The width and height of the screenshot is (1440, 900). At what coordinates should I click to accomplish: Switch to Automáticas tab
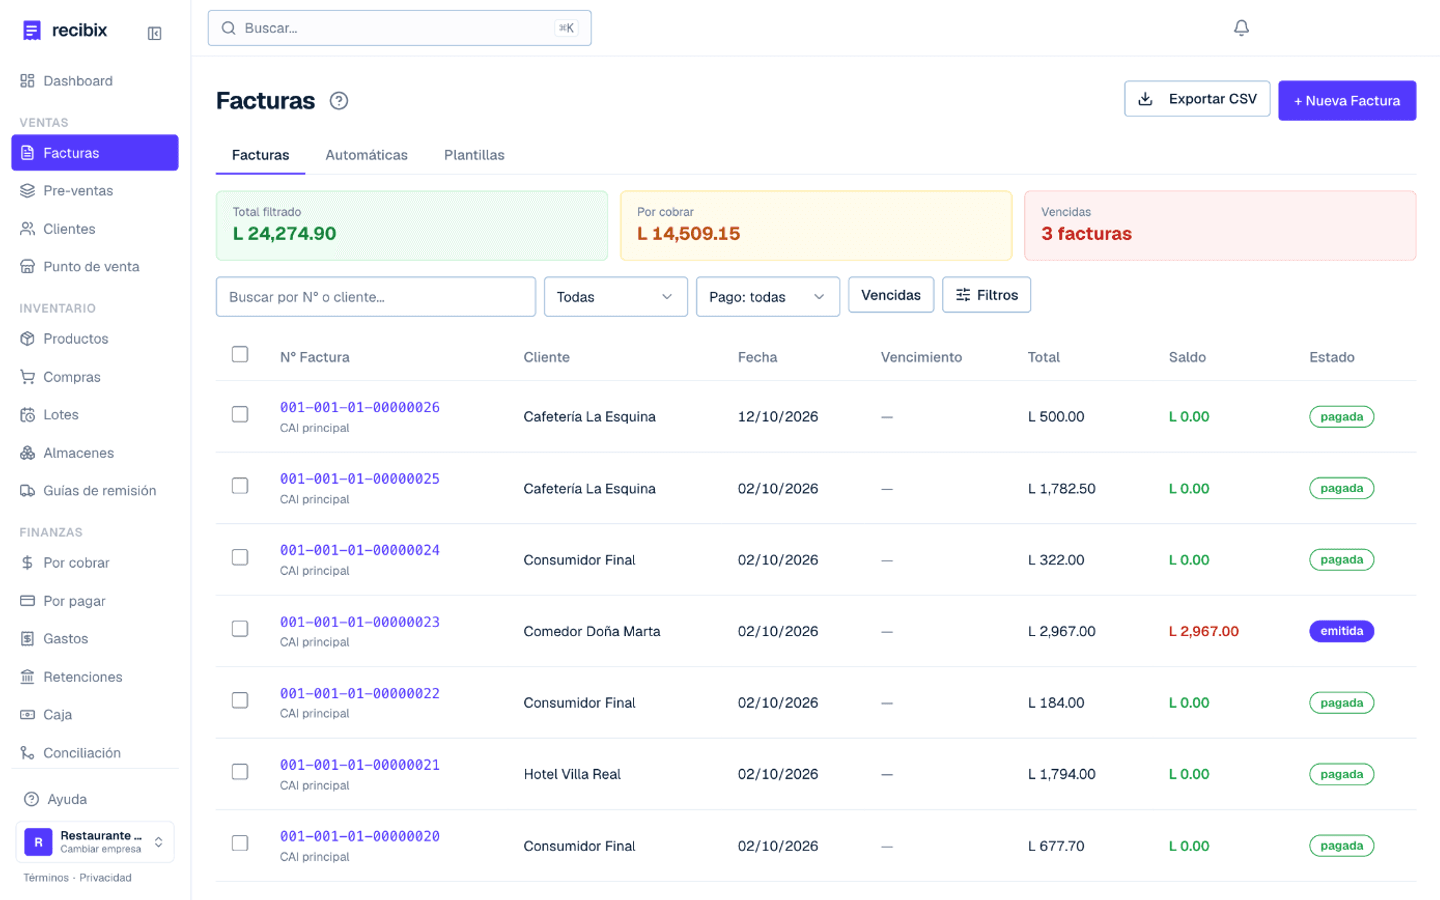click(366, 155)
